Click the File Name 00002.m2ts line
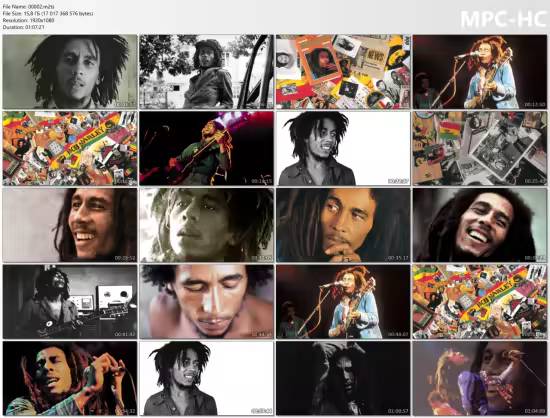Viewport: 550px width, 418px height. click(x=28, y=6)
